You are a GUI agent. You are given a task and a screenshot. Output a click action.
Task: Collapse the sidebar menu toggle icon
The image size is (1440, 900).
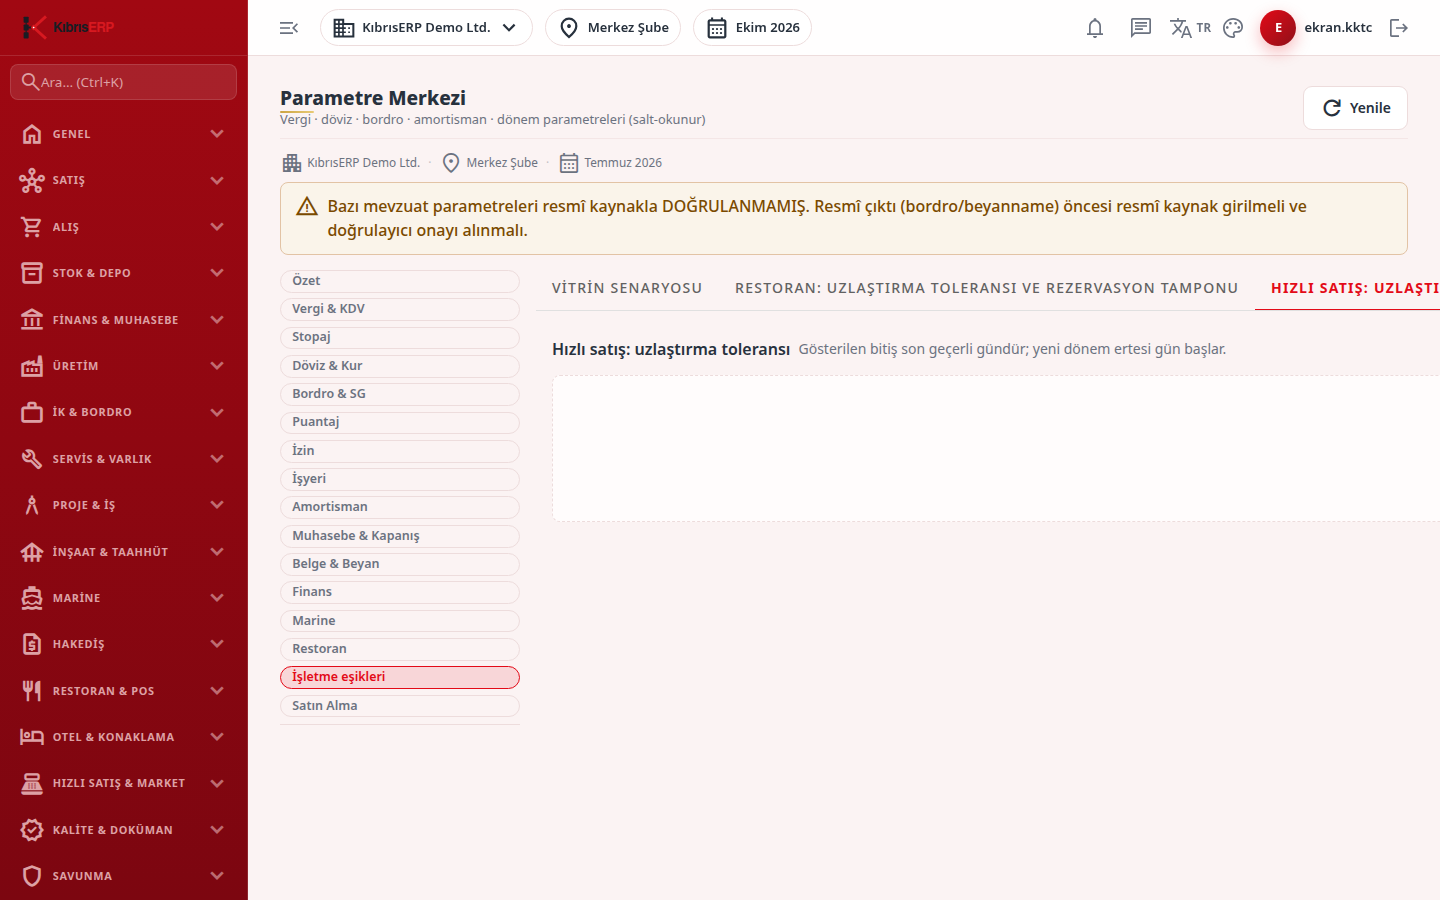point(289,28)
